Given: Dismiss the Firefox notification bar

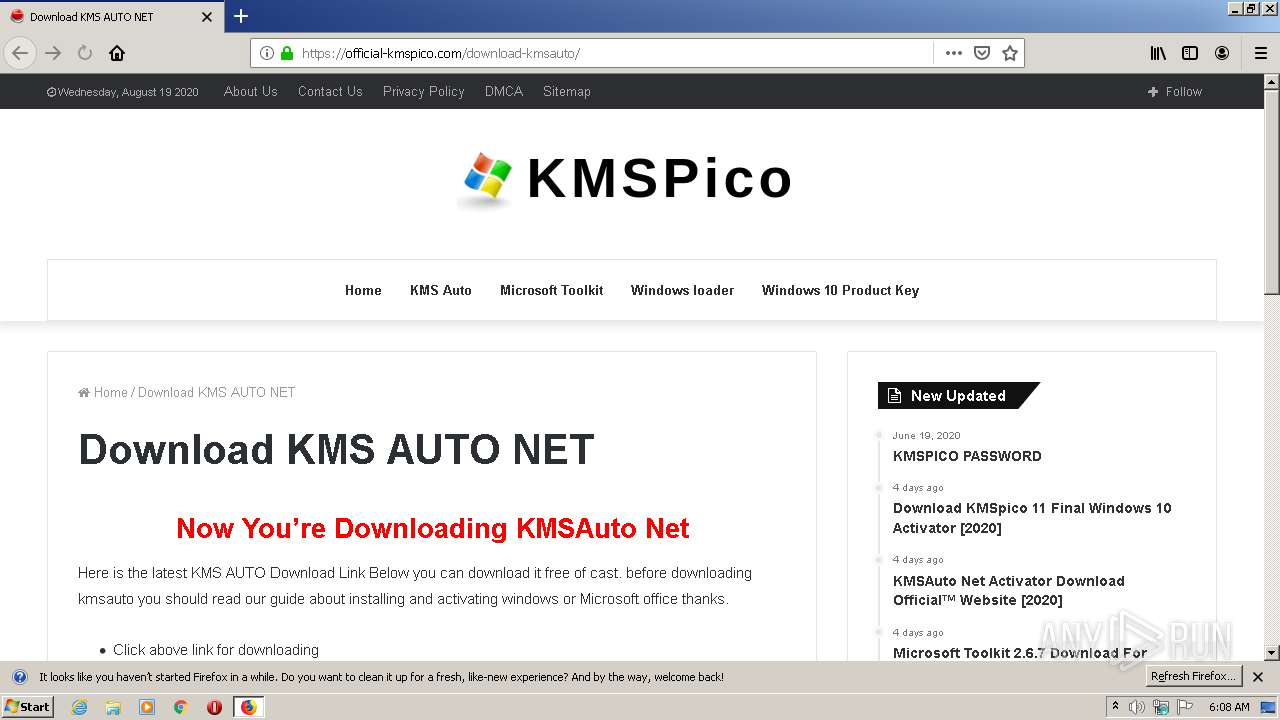Looking at the screenshot, I should click(x=1259, y=677).
